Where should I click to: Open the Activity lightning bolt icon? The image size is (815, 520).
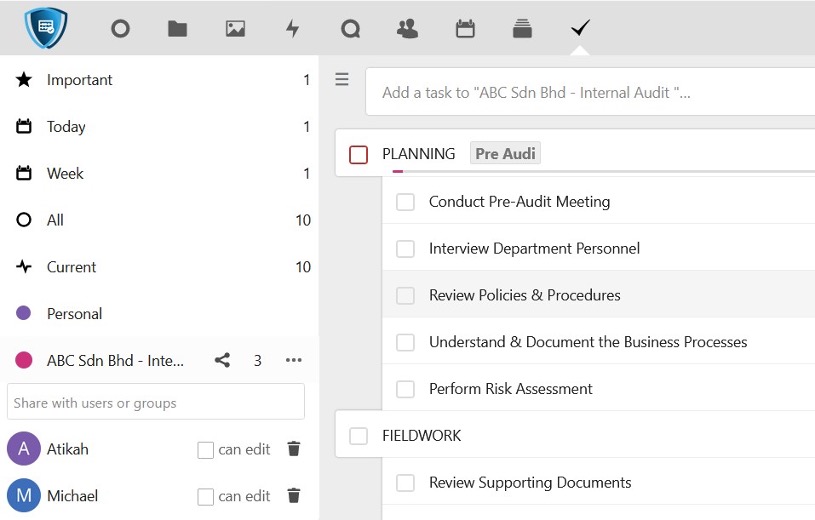(x=293, y=29)
